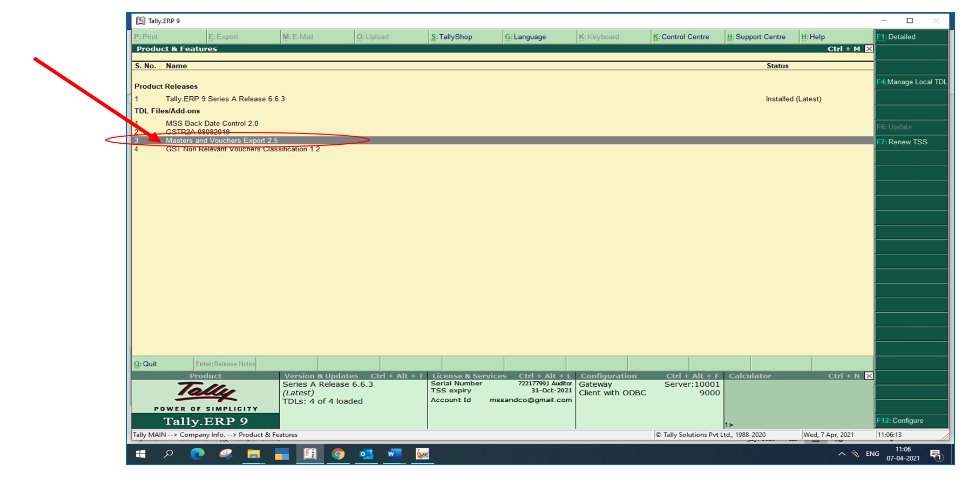The width and height of the screenshot is (977, 483).
Task: Select Tally.ERP 9 Series A Release 6.6.3 row
Action: point(502,99)
